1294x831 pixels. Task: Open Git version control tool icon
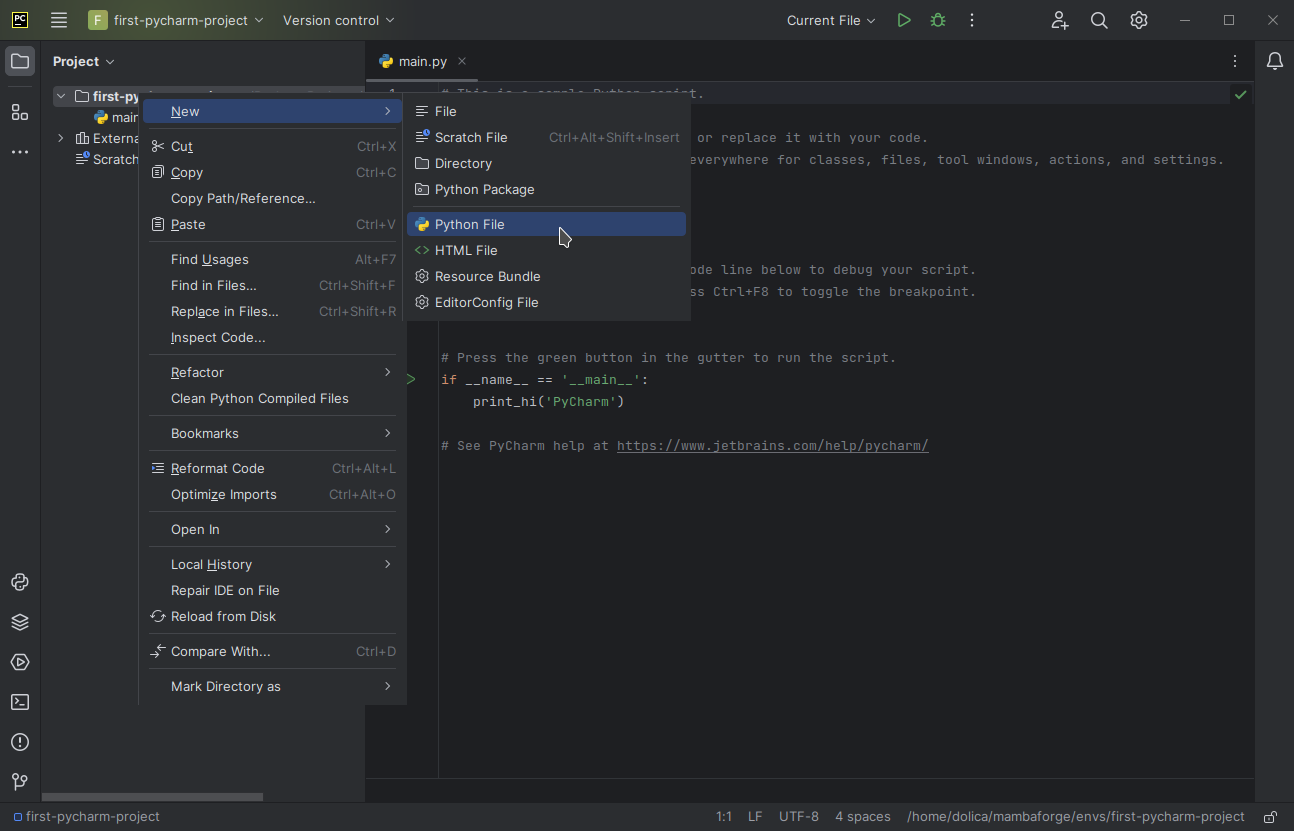[20, 782]
